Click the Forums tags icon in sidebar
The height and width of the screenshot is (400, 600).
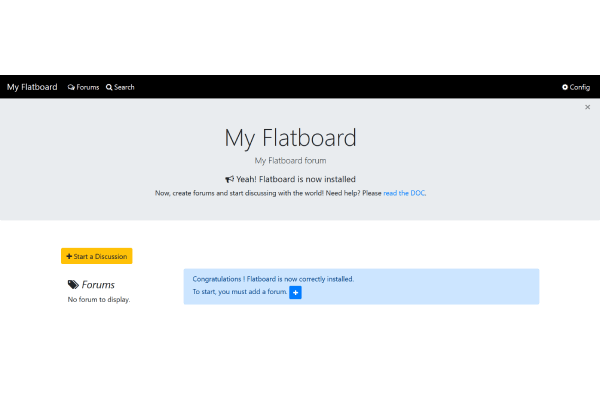(73, 285)
